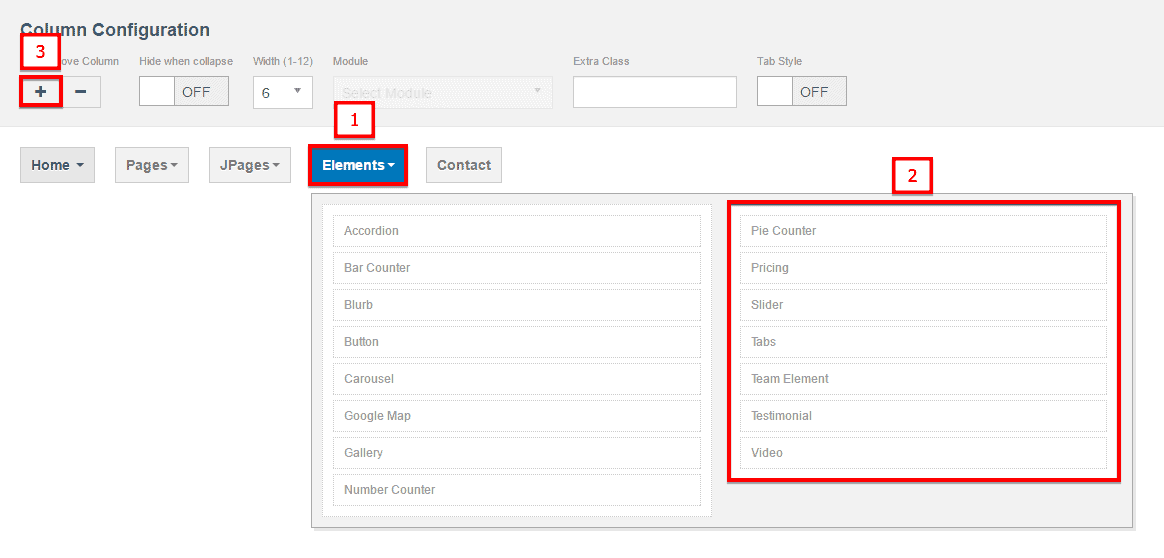Select the Google Map element
The image size is (1164, 558).
click(517, 416)
